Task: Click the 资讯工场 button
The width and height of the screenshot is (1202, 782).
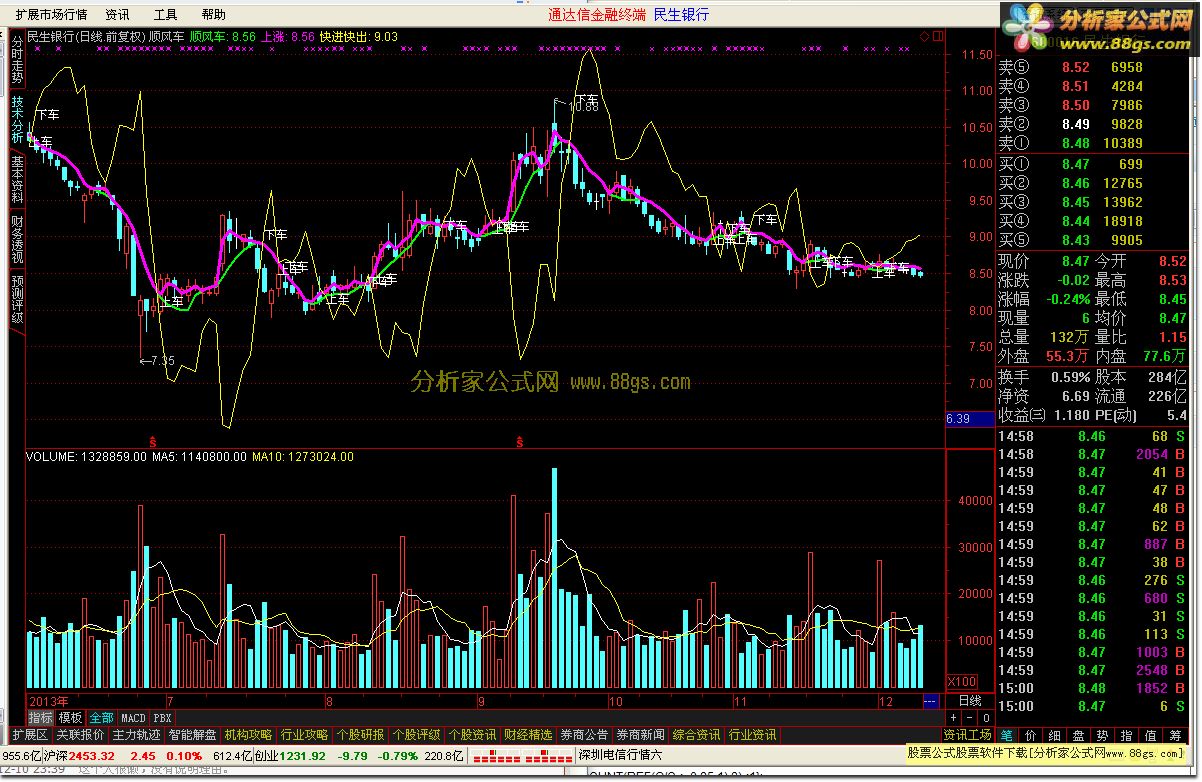Action: point(968,735)
